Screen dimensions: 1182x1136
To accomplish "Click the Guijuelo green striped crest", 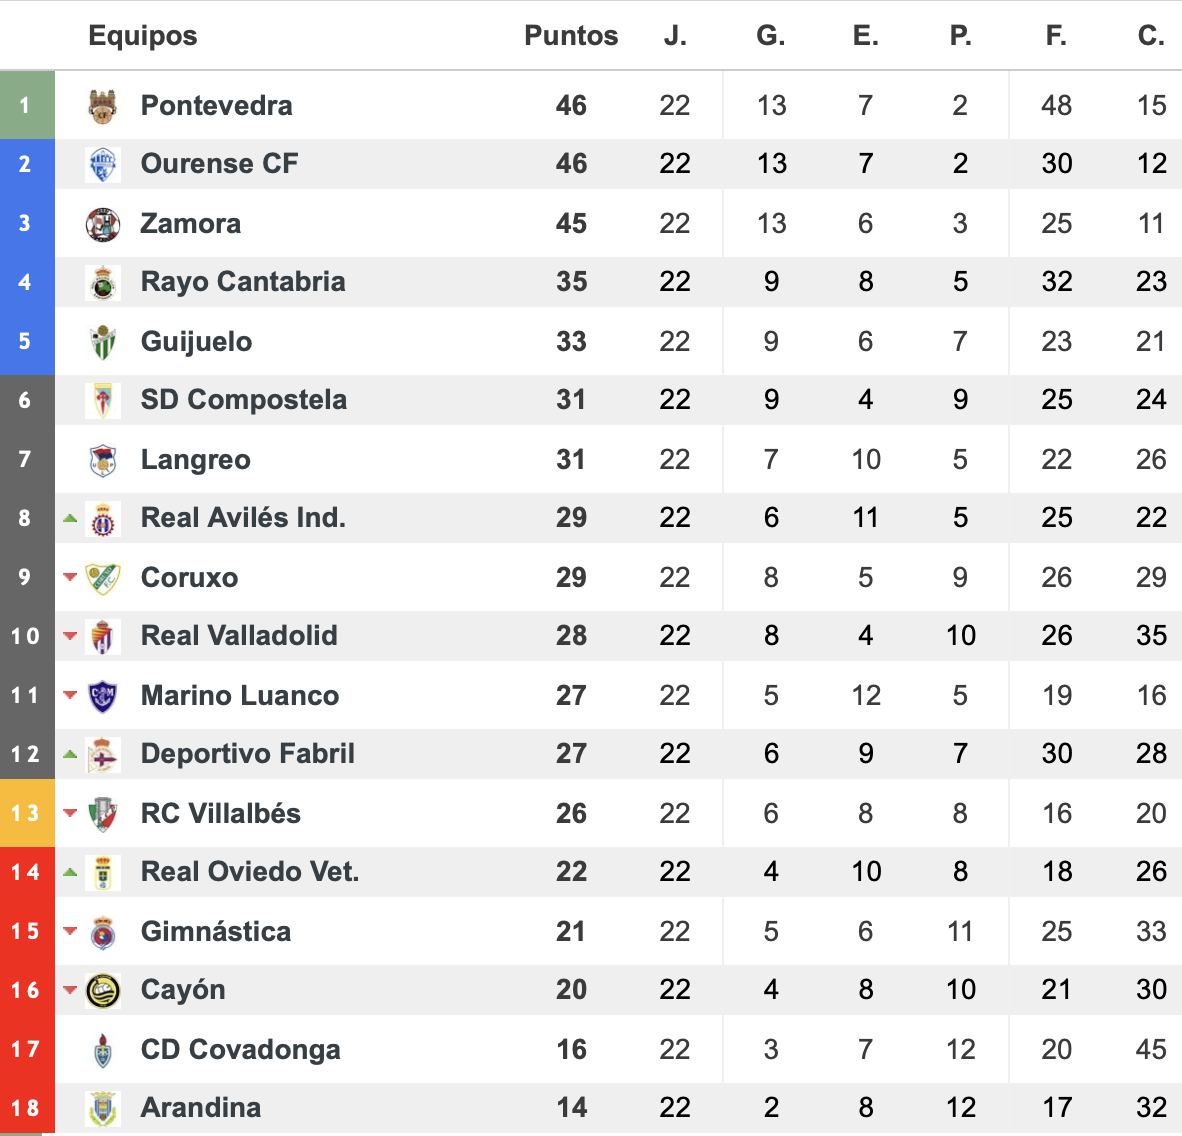I will (103, 342).
